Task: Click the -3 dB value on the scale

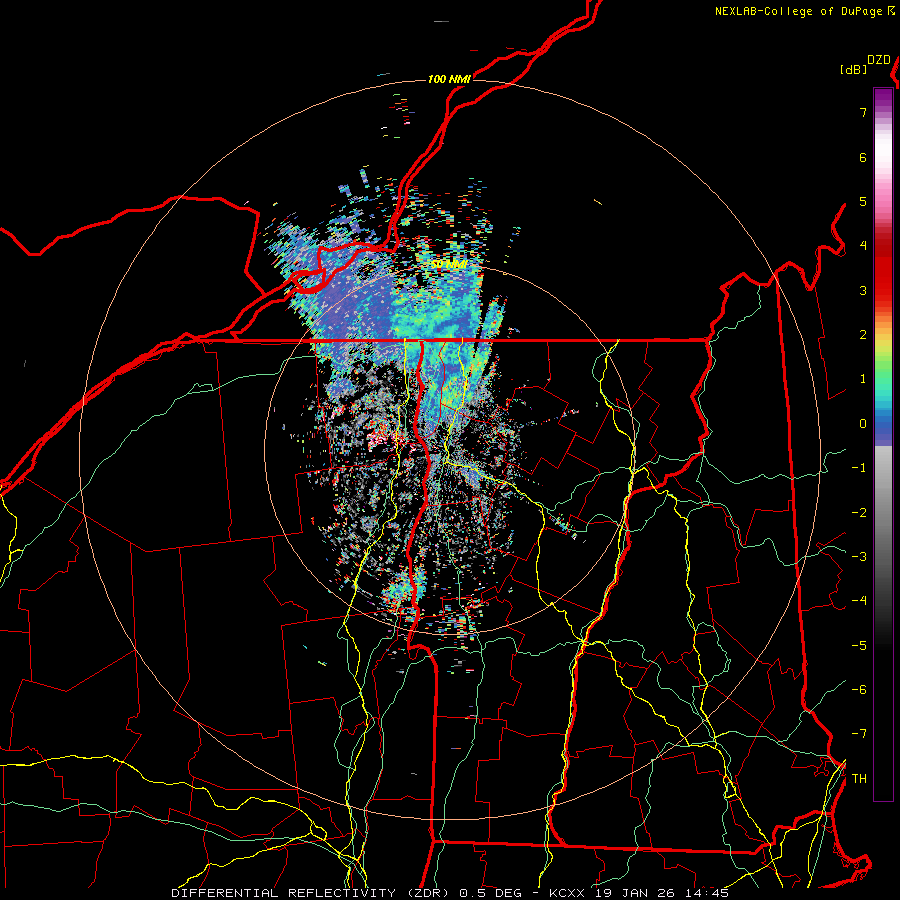Action: pos(859,557)
